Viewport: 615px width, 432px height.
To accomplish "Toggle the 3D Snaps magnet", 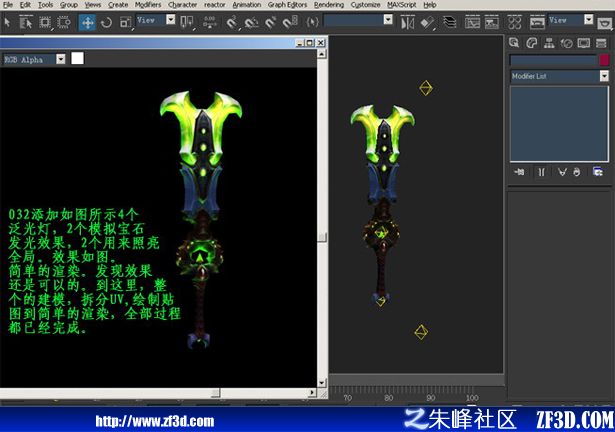I will click(232, 22).
